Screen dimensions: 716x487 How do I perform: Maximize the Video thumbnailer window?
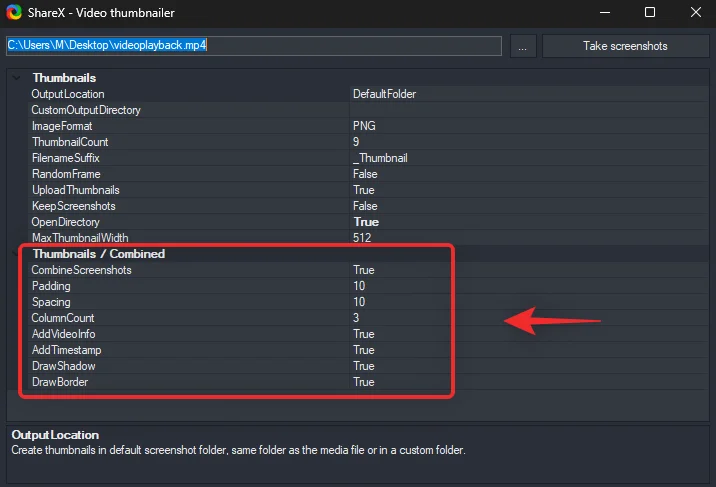tap(650, 13)
